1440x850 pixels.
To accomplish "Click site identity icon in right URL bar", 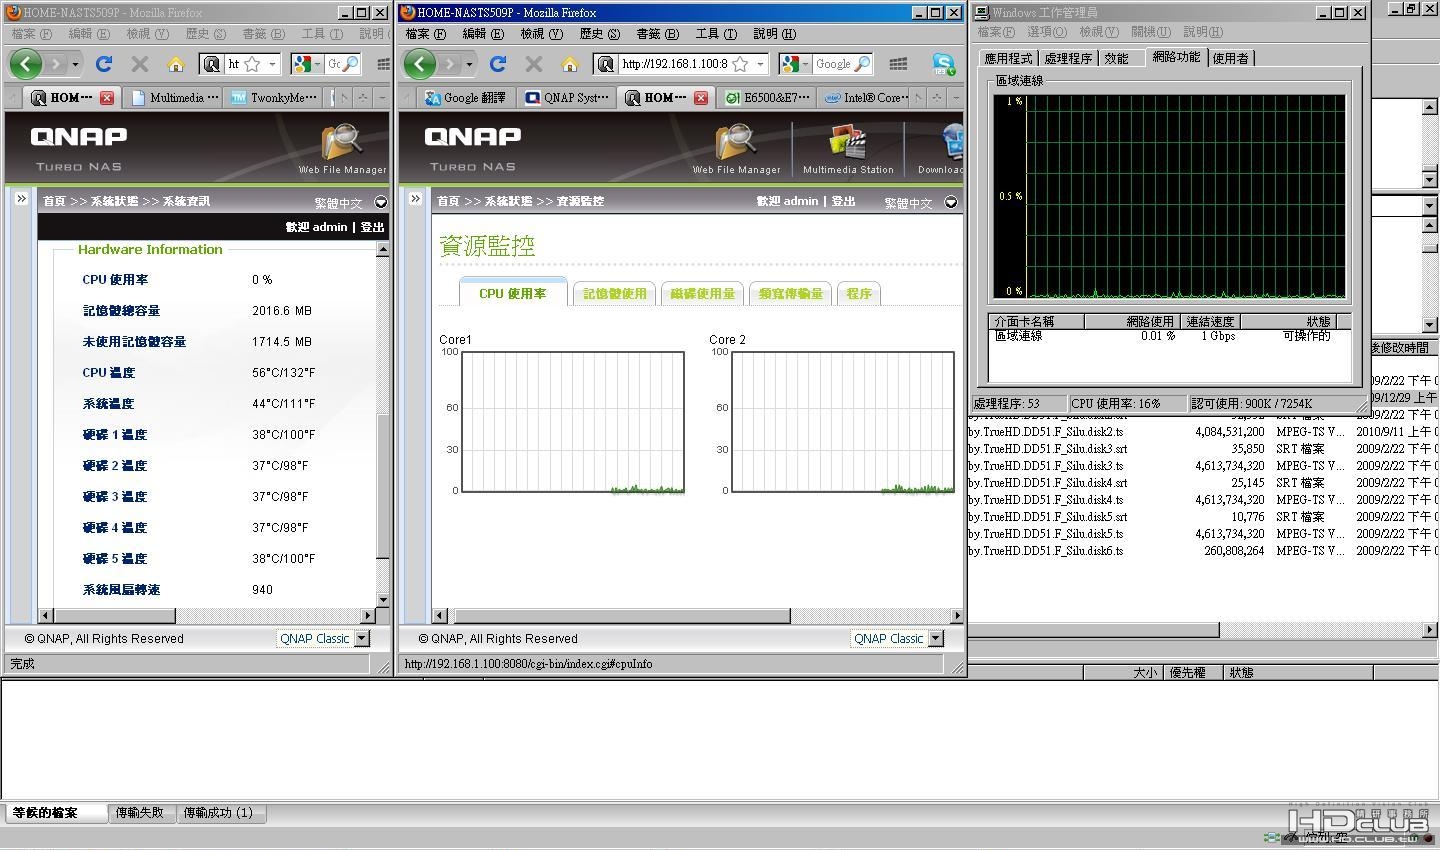I will coord(606,64).
